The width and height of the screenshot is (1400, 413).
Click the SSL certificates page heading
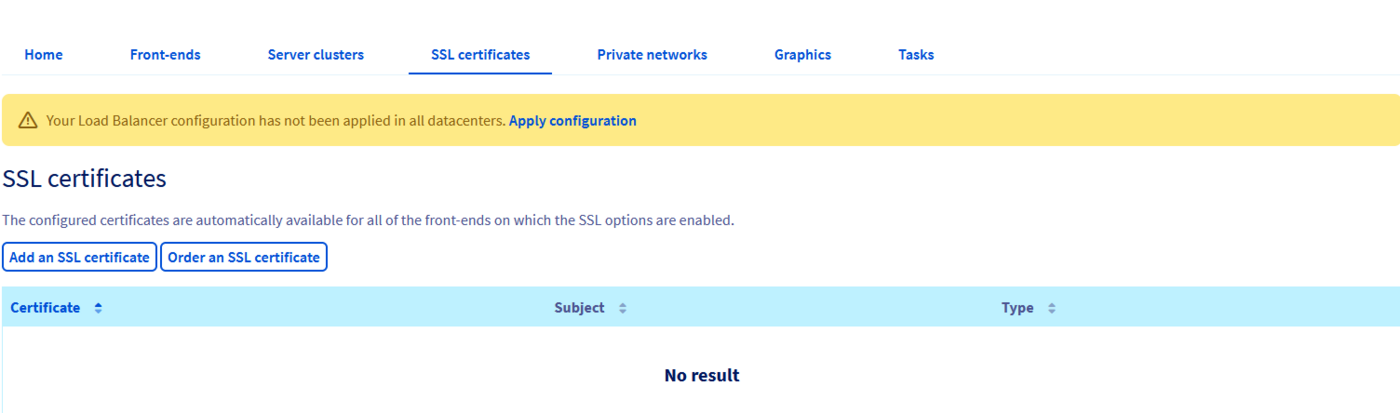coord(84,179)
